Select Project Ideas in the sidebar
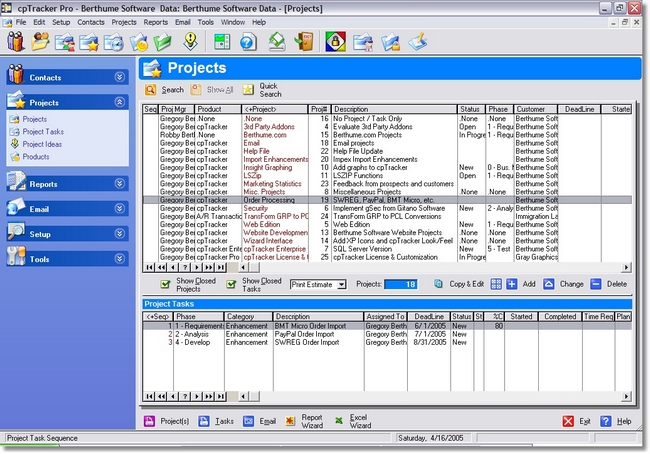 [x=42, y=144]
